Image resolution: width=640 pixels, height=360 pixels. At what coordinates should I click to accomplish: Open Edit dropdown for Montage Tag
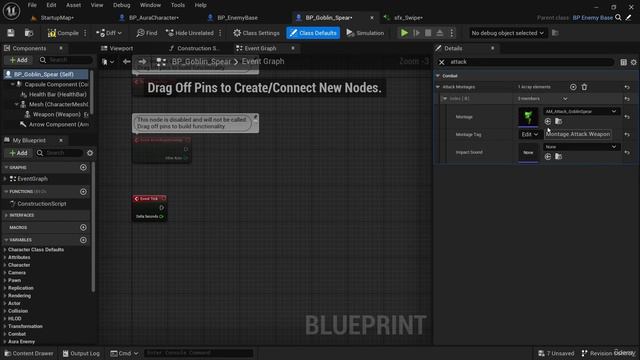coord(529,134)
